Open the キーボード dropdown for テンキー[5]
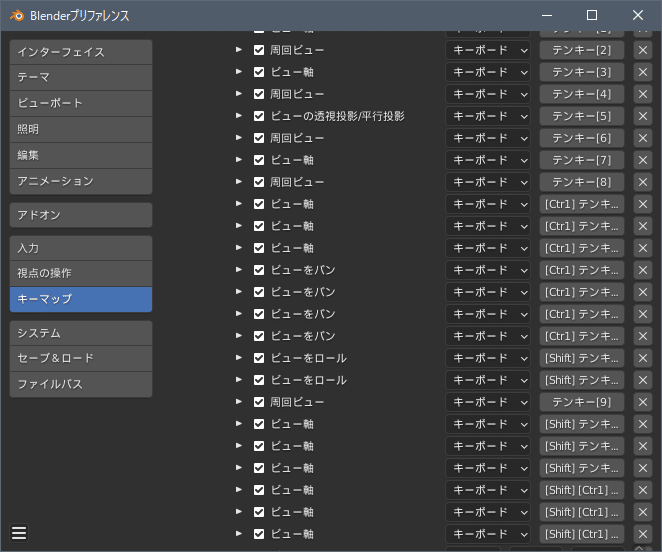The image size is (662, 552). (x=488, y=116)
